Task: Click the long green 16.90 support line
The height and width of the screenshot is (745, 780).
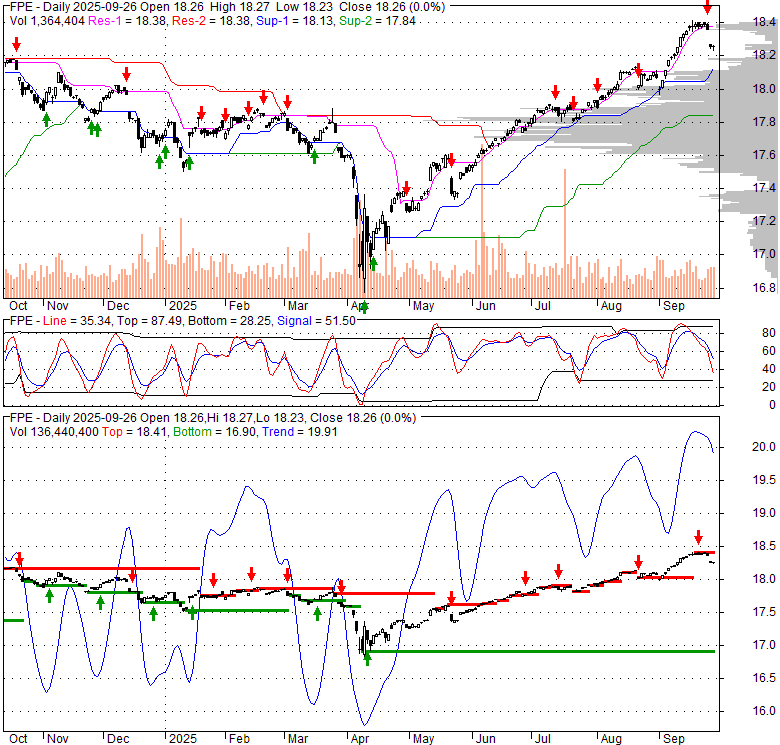Action: tap(541, 652)
